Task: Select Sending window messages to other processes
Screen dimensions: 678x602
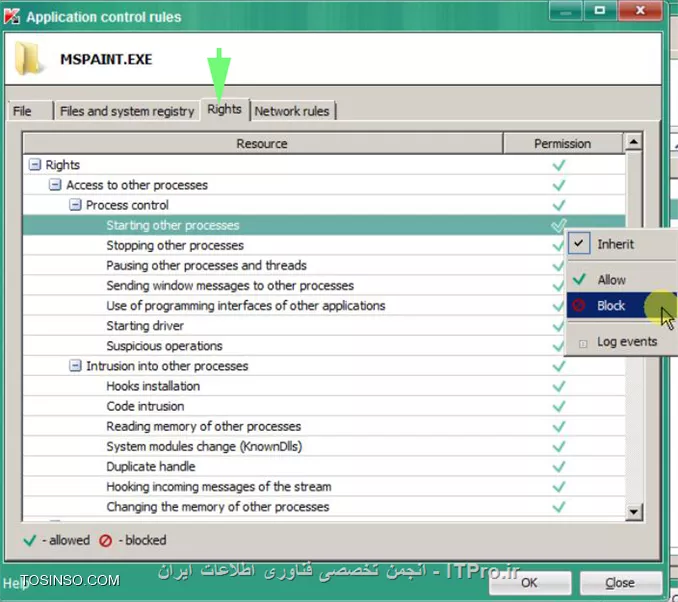Action: click(294, 285)
